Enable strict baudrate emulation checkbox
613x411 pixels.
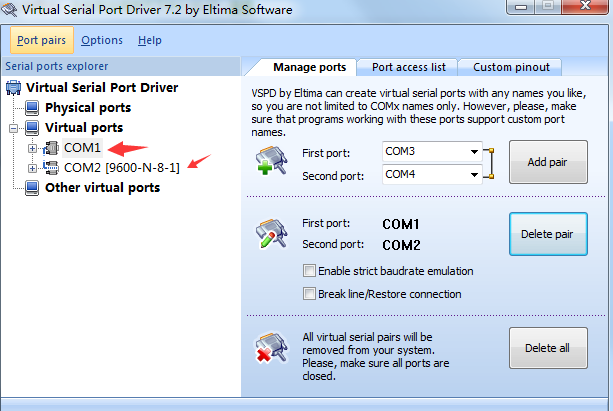(309, 271)
